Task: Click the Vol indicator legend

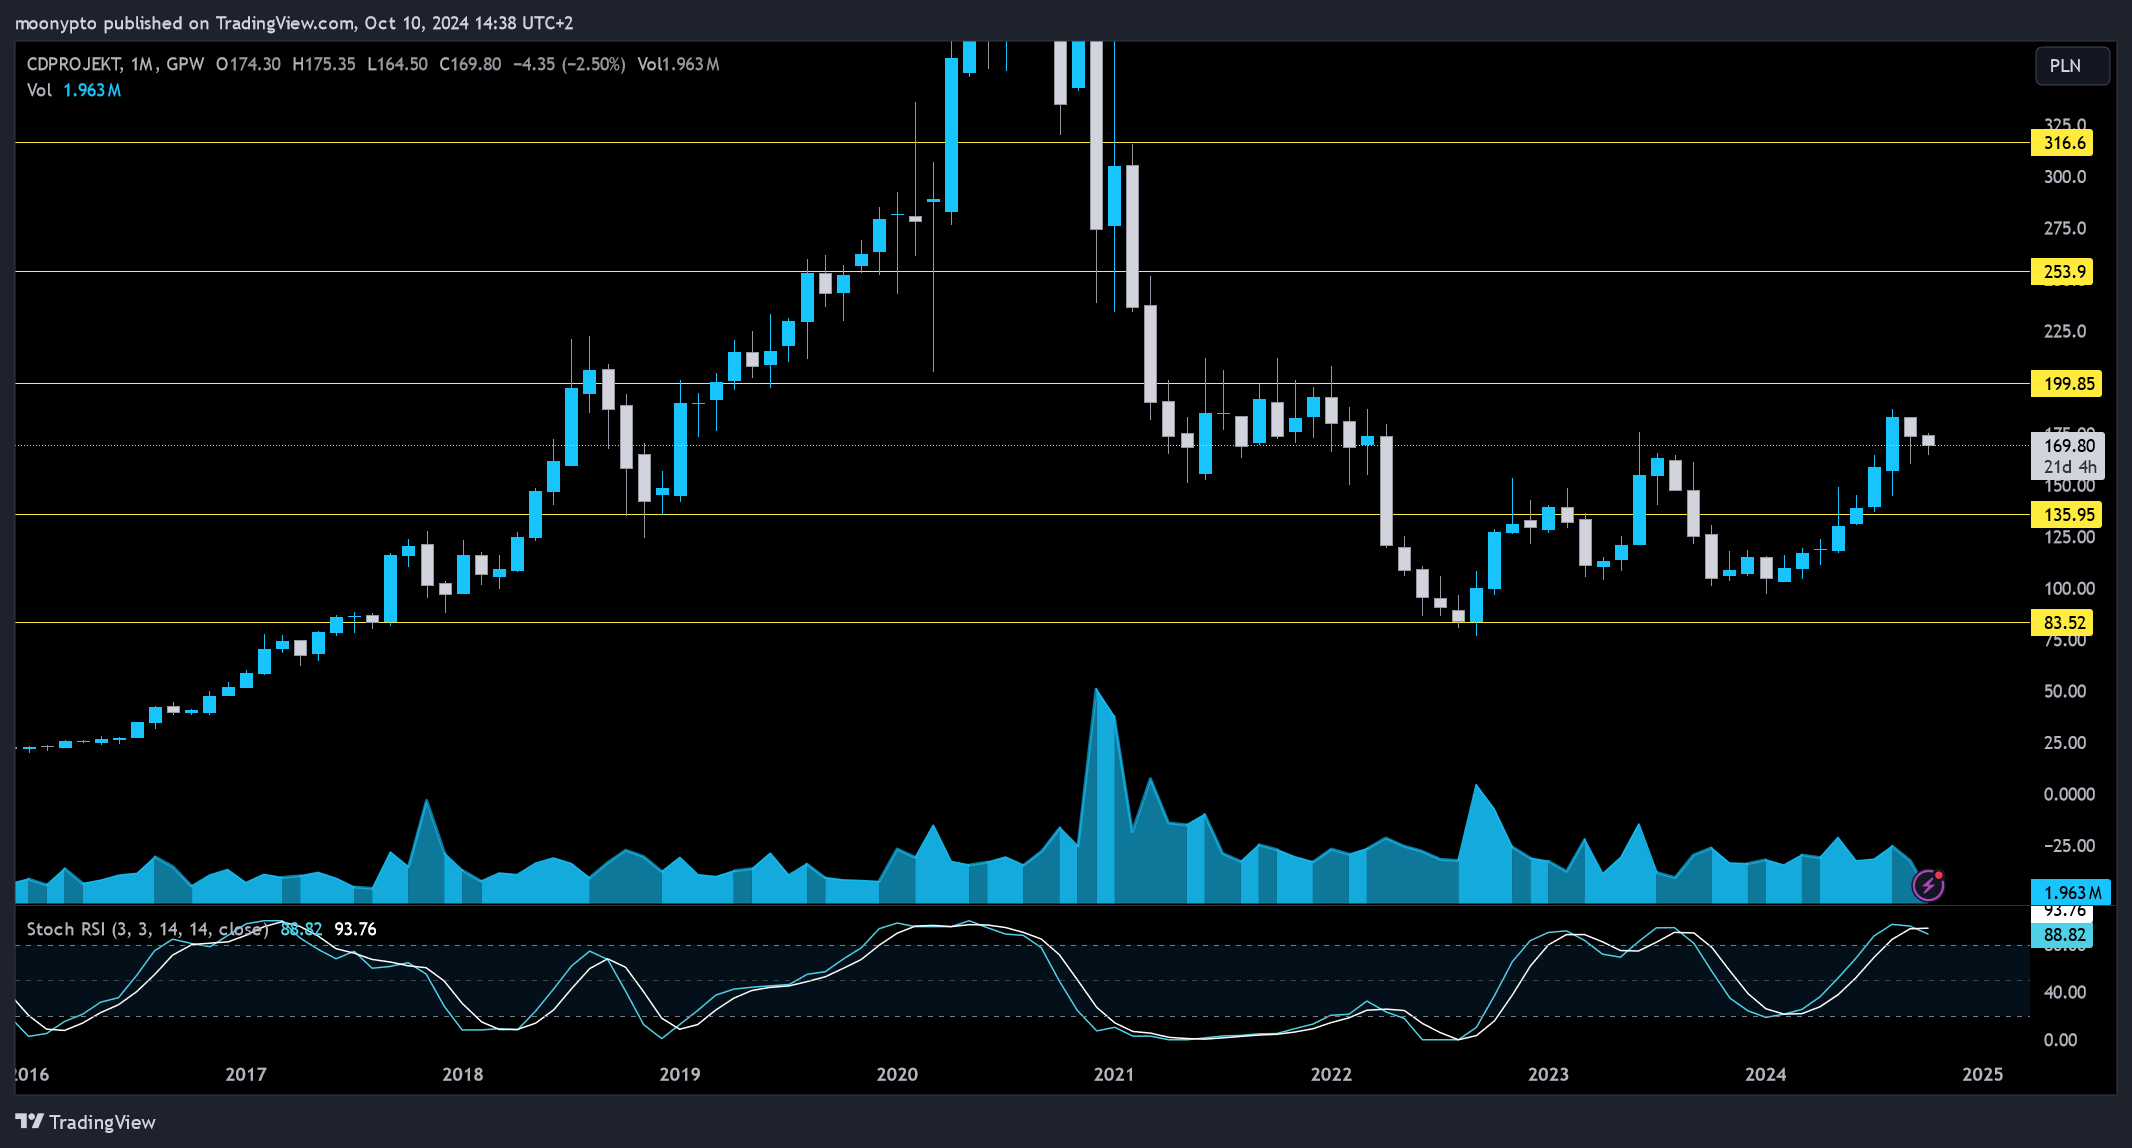Action: (x=74, y=90)
